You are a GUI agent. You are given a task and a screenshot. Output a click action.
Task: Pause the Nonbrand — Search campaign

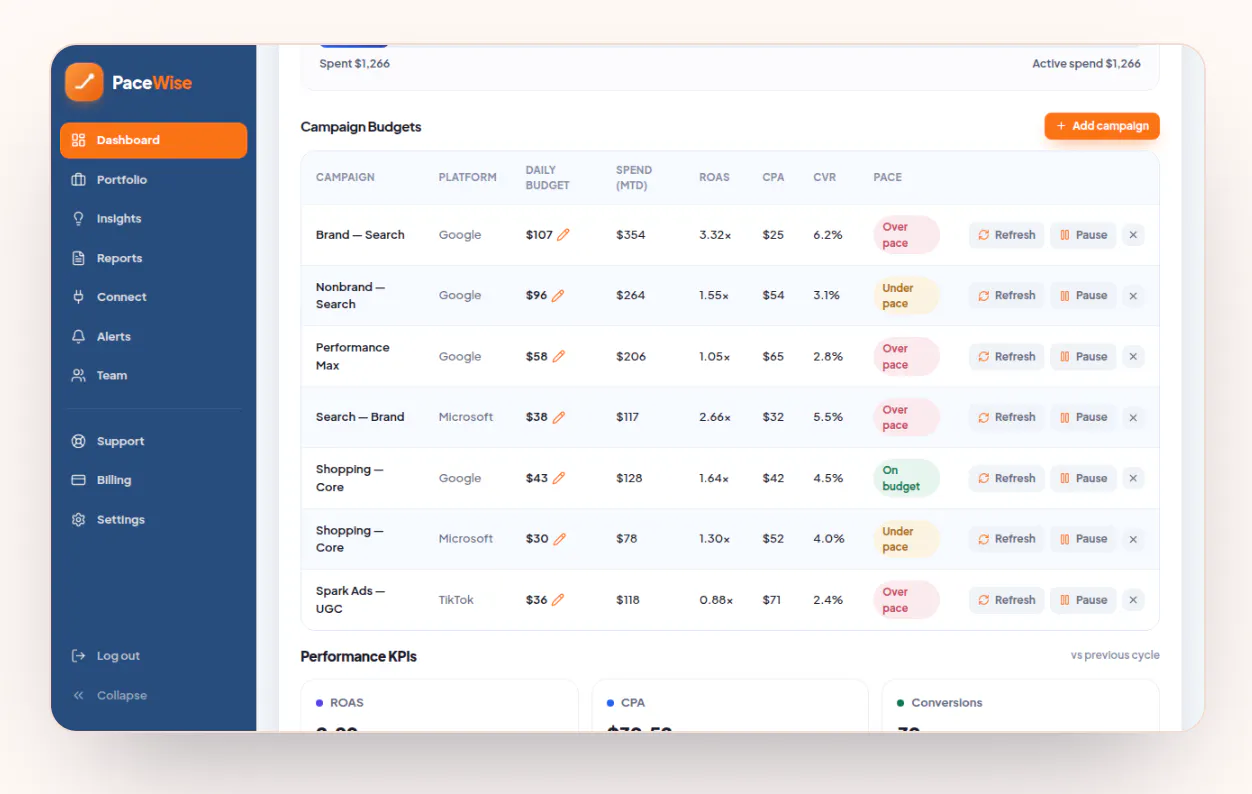point(1083,296)
